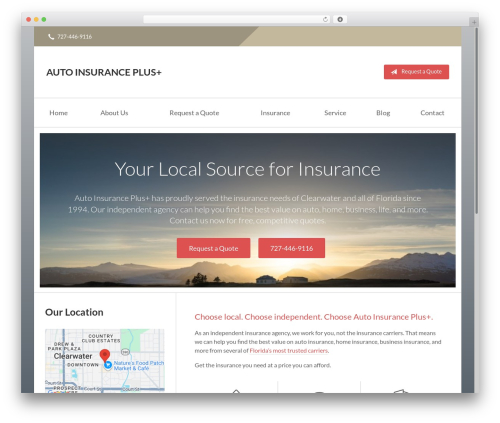The width and height of the screenshot is (500, 423).
Task: Open the Service menu item
Action: pyautogui.click(x=335, y=113)
